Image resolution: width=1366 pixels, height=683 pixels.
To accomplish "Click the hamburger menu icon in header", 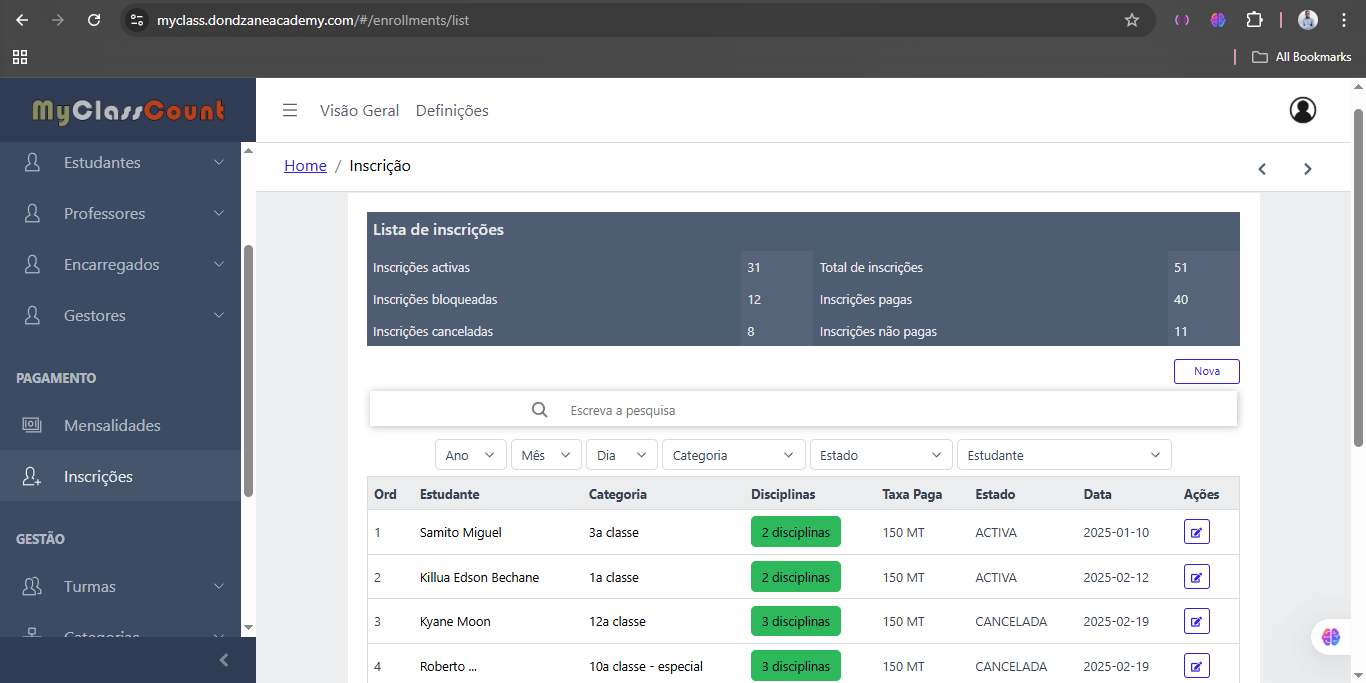I will 290,111.
